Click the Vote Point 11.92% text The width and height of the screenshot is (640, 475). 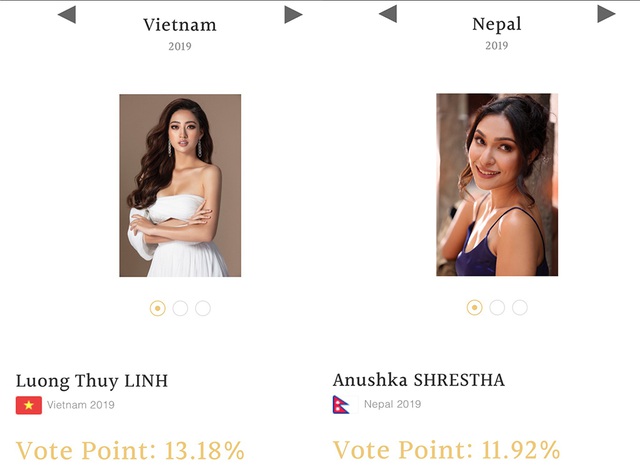pyautogui.click(x=446, y=449)
